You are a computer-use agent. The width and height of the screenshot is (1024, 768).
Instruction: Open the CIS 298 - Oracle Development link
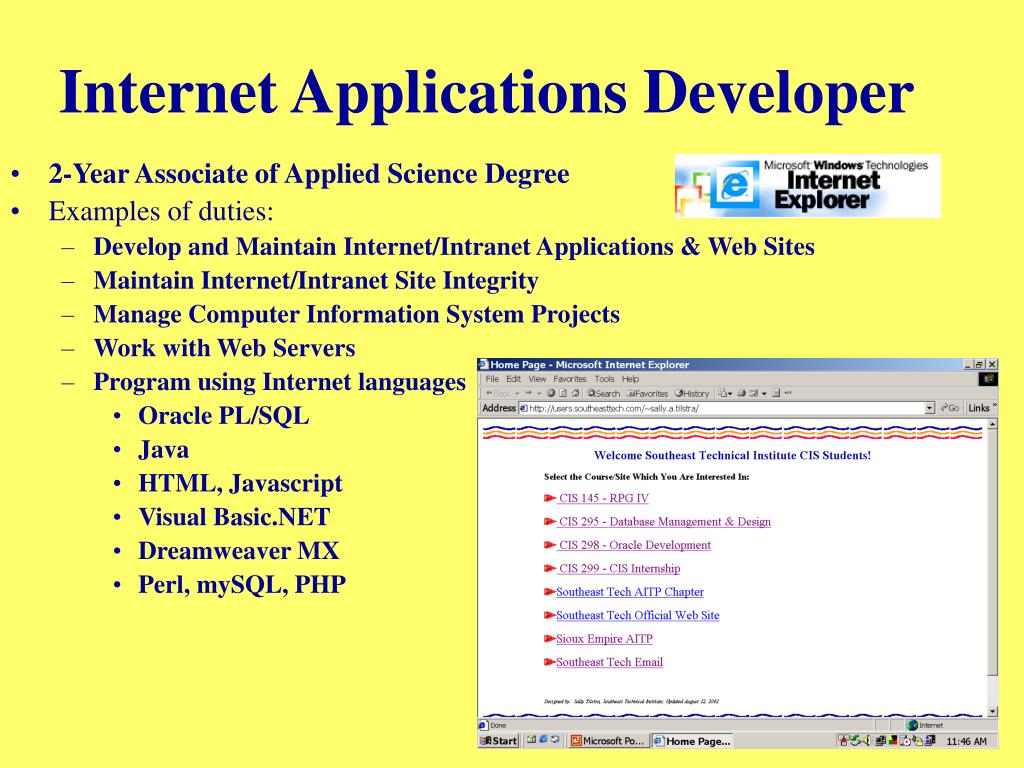pos(635,545)
